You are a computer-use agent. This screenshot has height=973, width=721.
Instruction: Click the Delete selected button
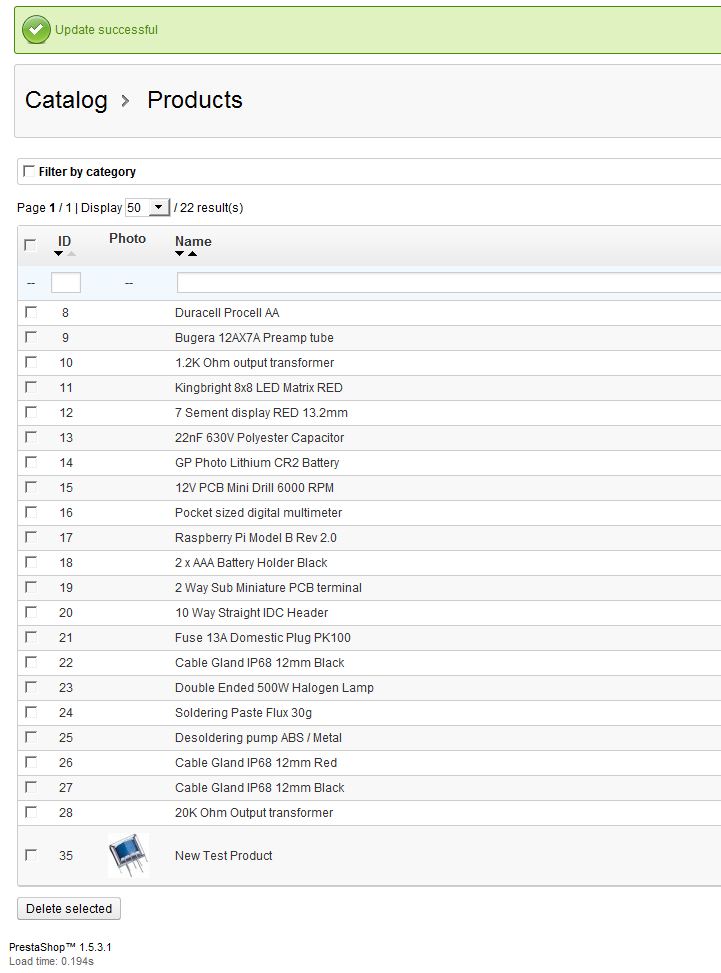click(x=69, y=908)
